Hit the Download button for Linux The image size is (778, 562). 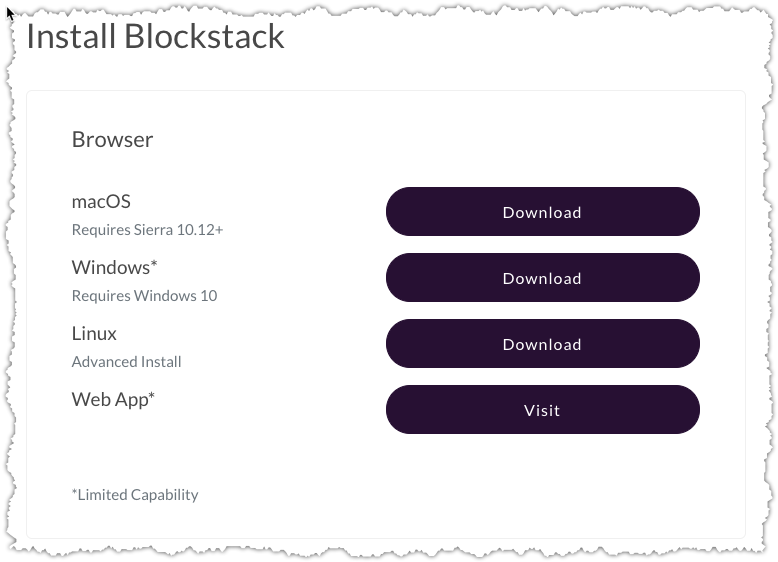(x=542, y=344)
